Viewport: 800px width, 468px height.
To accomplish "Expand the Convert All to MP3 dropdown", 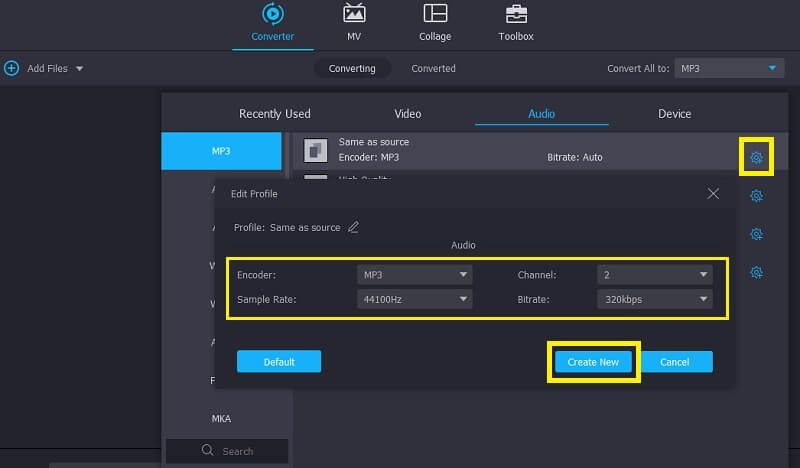I will click(x=727, y=68).
